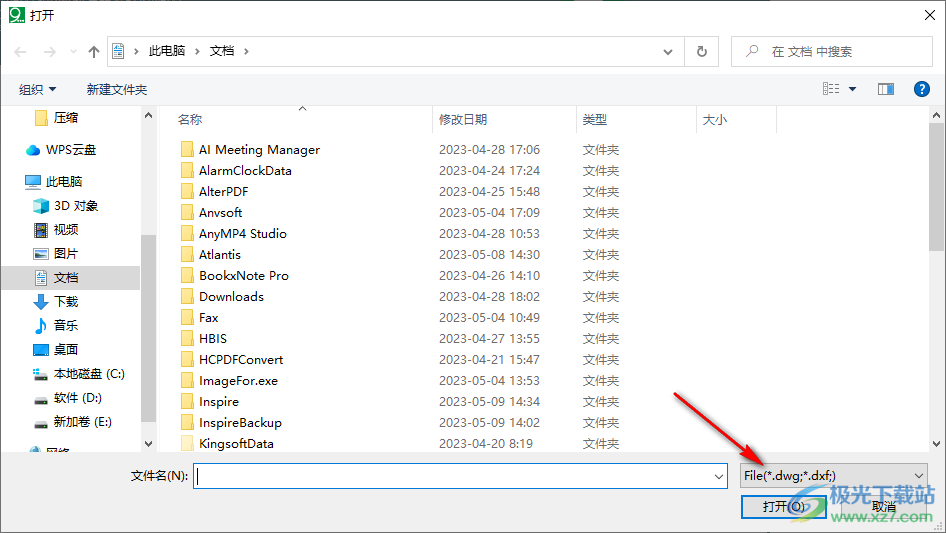Expand the chevron after 文档 breadcrumb

coord(246,51)
